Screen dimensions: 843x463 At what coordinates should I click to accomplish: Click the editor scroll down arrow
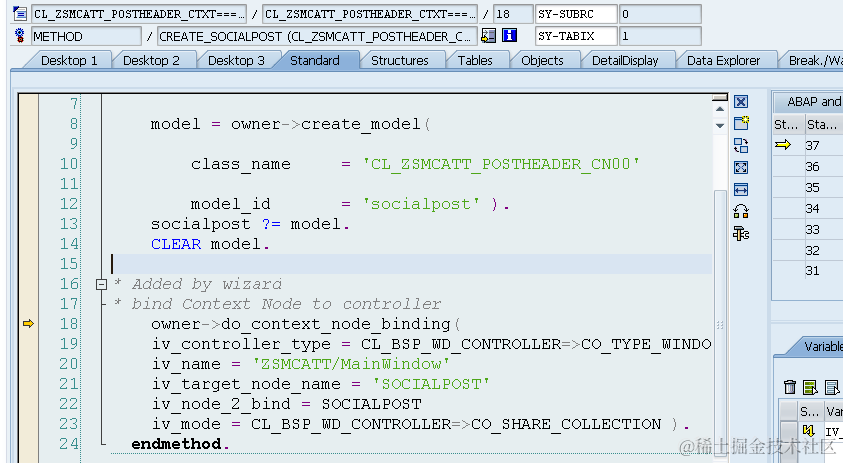click(720, 125)
